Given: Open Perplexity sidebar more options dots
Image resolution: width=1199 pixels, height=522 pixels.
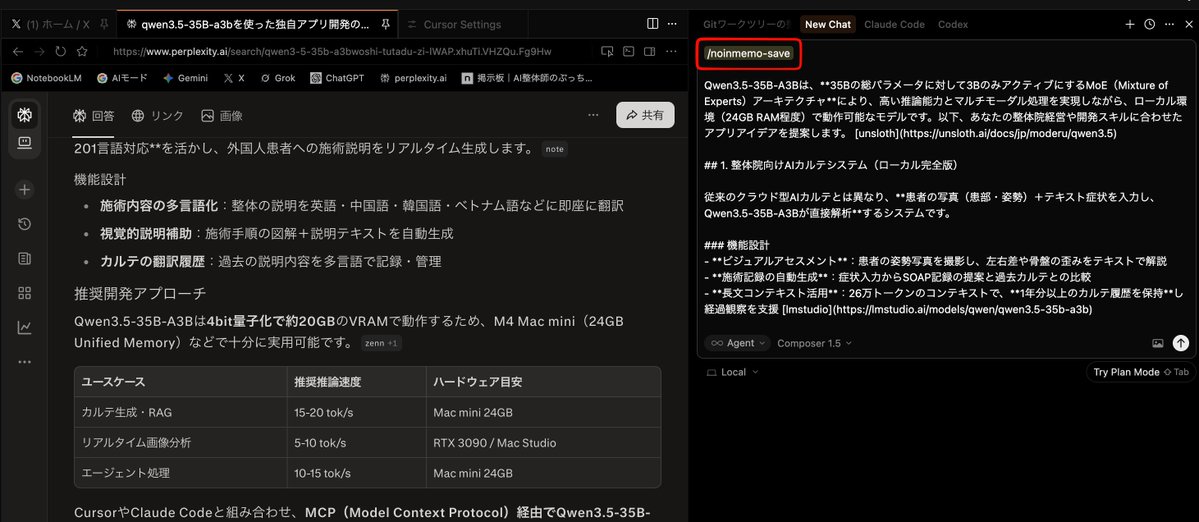Looking at the screenshot, I should pyautogui.click(x=24, y=362).
